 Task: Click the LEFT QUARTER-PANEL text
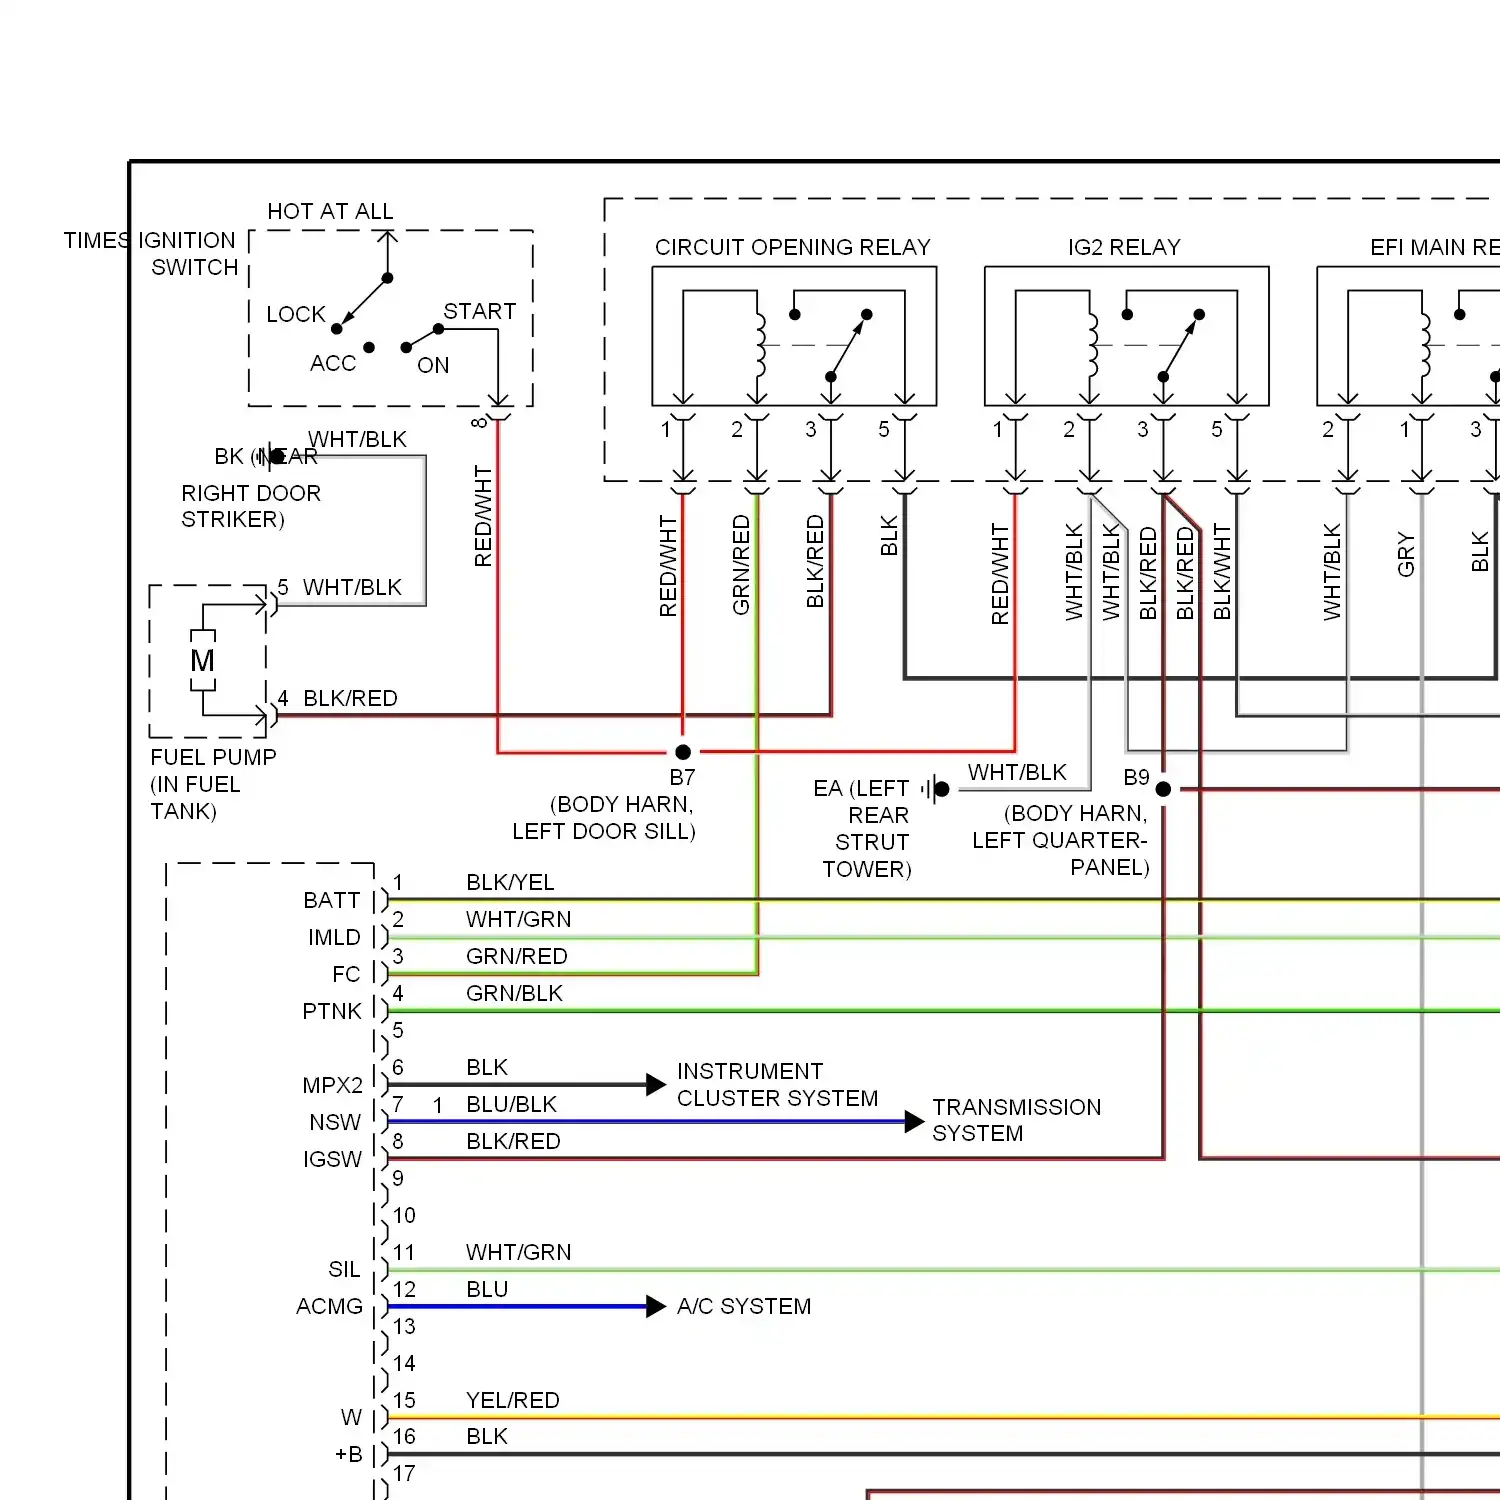pos(1060,853)
